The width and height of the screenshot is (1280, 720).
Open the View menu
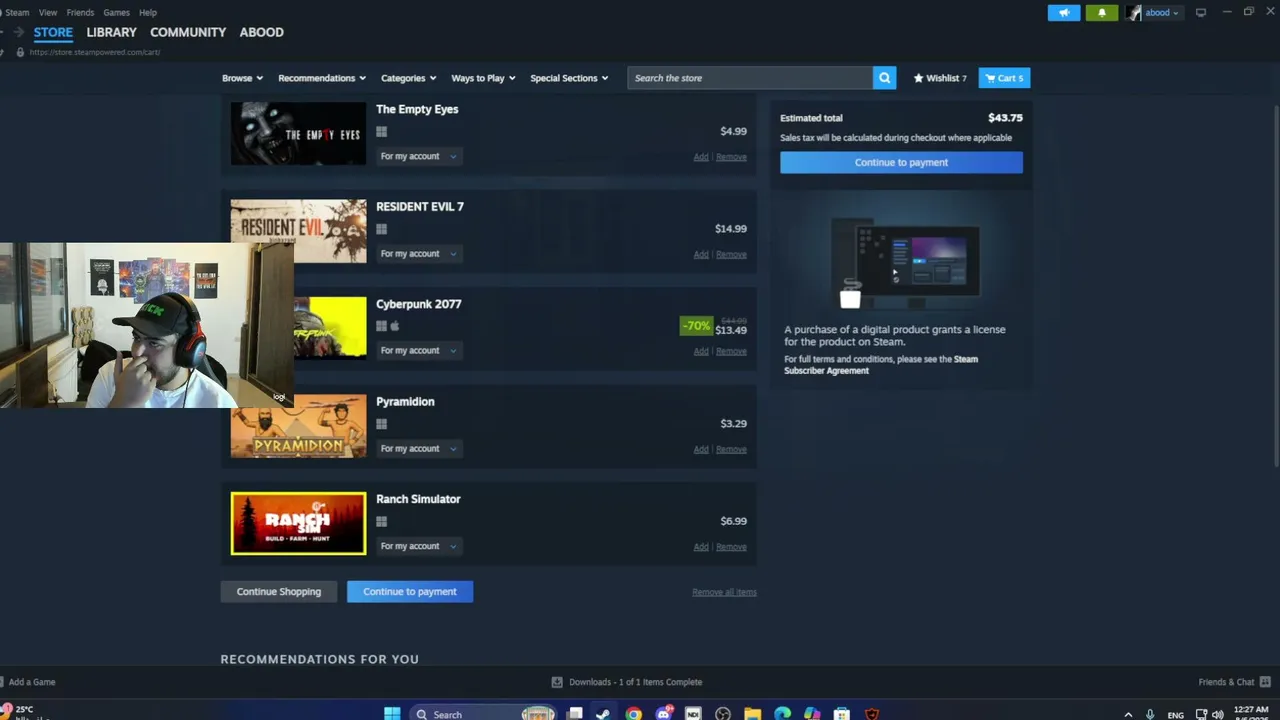pos(48,13)
